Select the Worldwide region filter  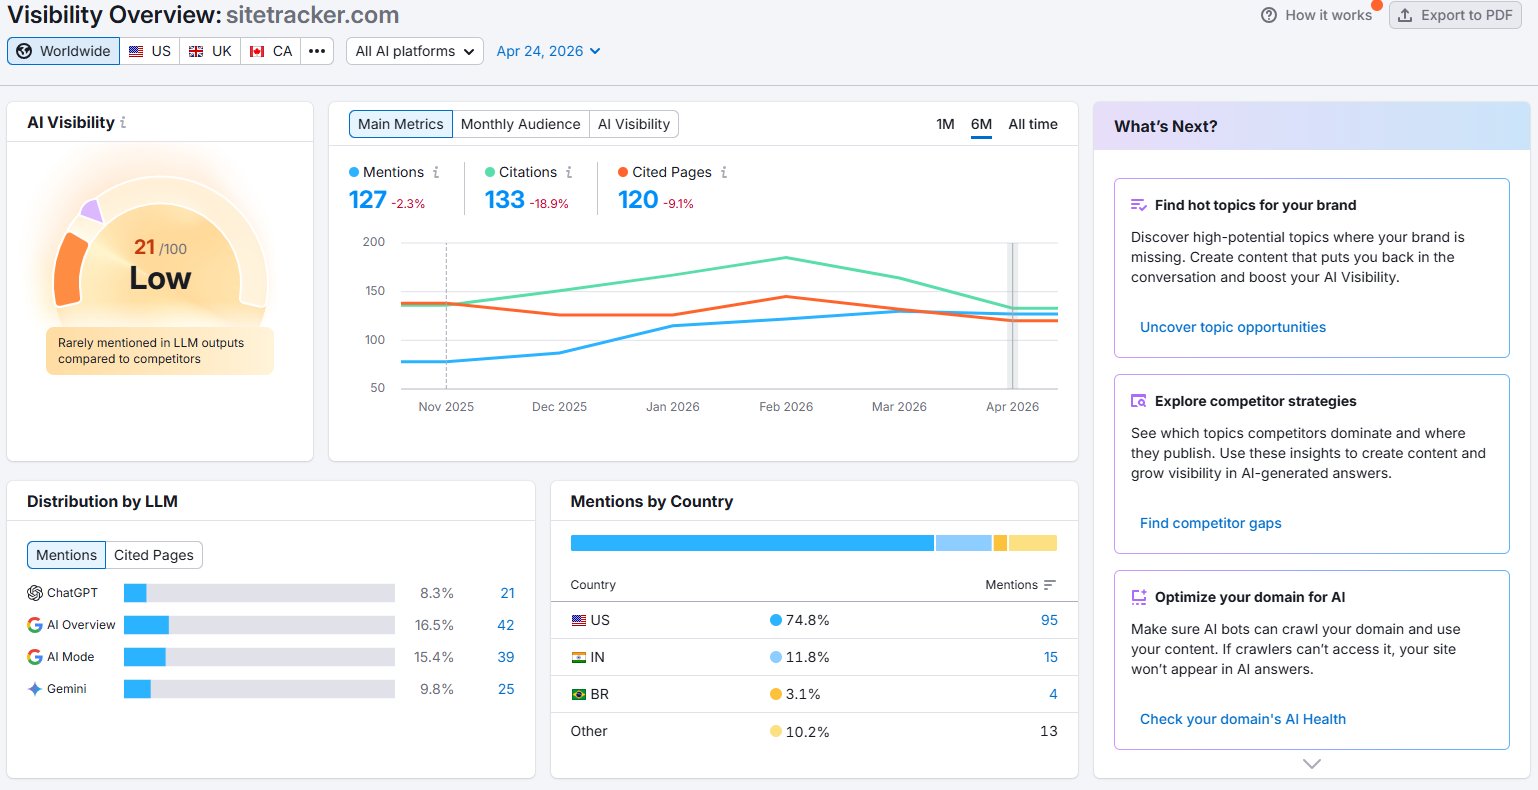click(64, 51)
